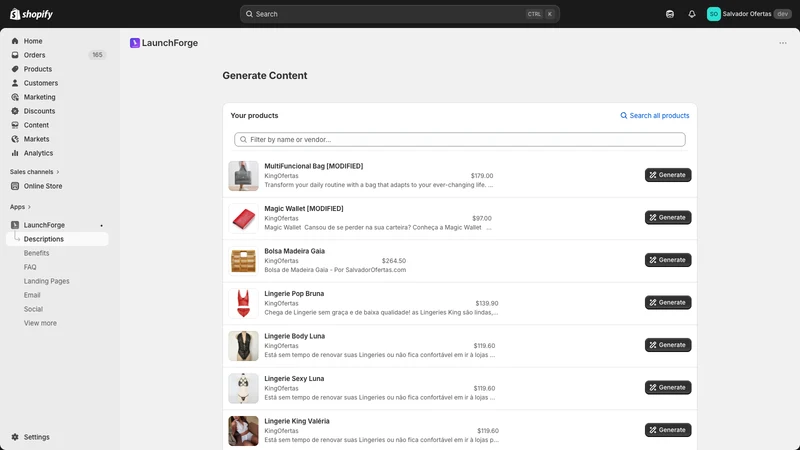
Task: Generate content for Lingerie King Valéria
Action: click(x=668, y=430)
